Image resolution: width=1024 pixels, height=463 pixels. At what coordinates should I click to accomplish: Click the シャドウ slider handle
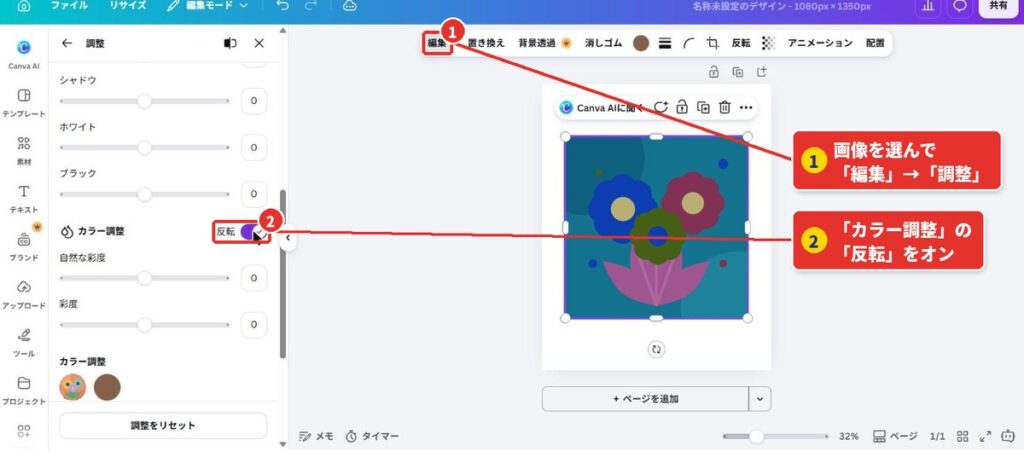(144, 101)
